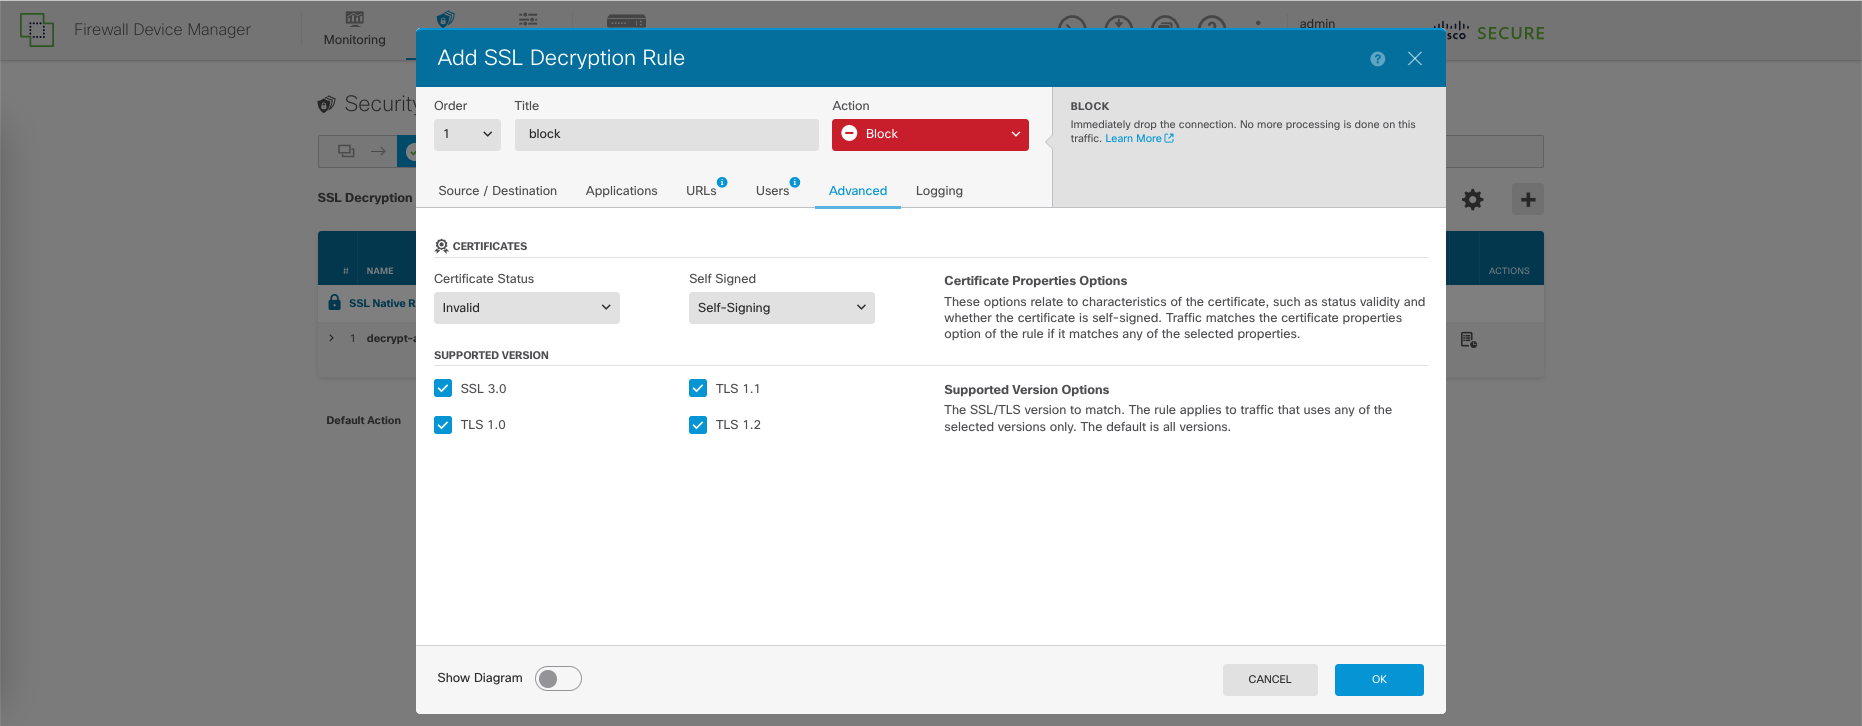This screenshot has height=726, width=1862.
Task: Switch to the Source / Destination tab
Action: [497, 191]
